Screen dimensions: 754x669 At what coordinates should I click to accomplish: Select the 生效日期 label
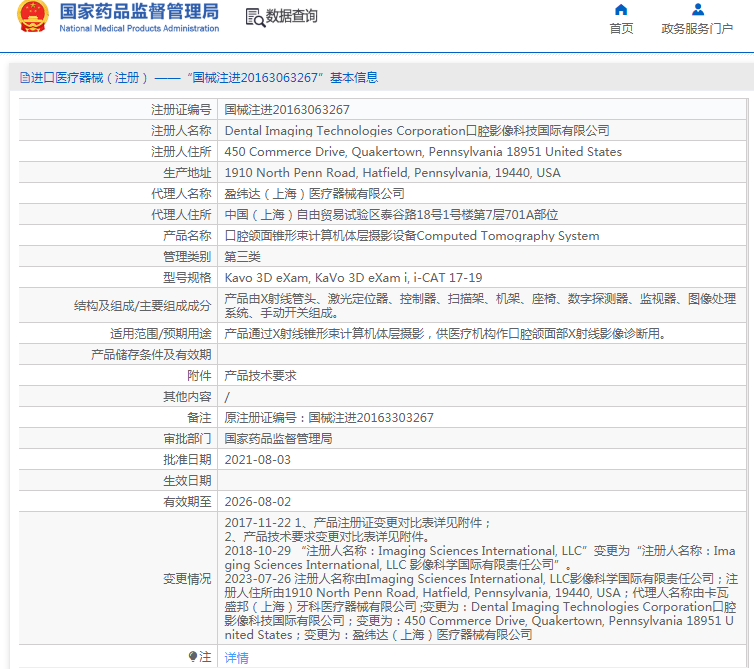click(187, 480)
